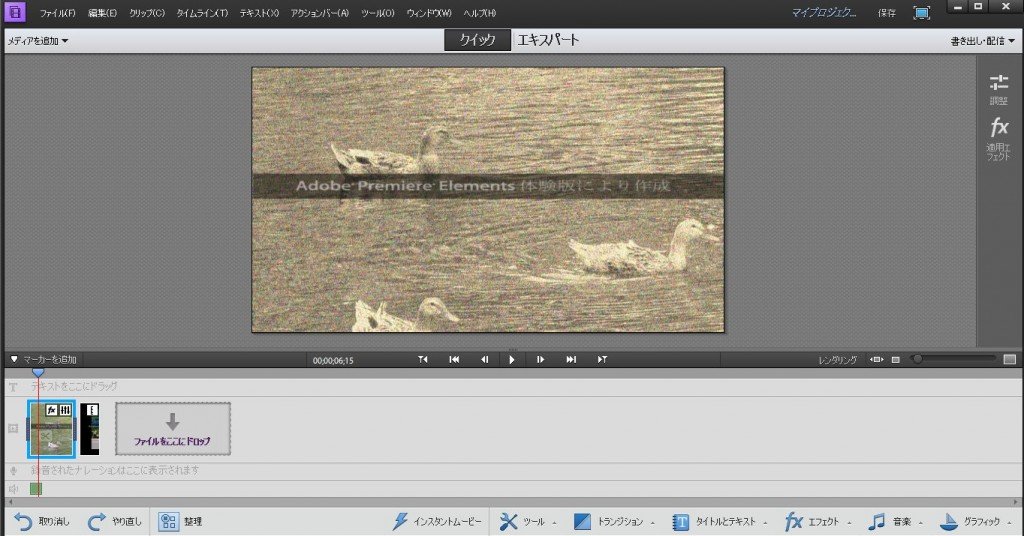Expand the グラフィック graphics panel

(x=976, y=522)
